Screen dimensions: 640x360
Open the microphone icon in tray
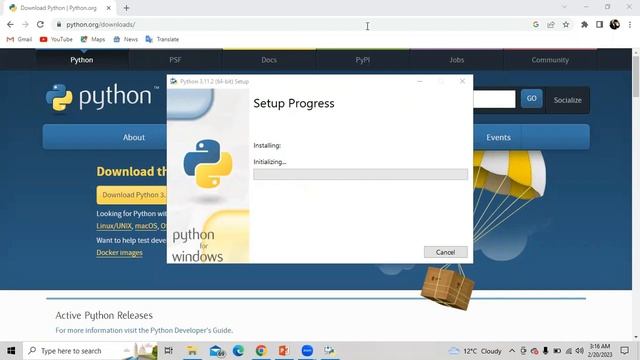click(x=545, y=351)
